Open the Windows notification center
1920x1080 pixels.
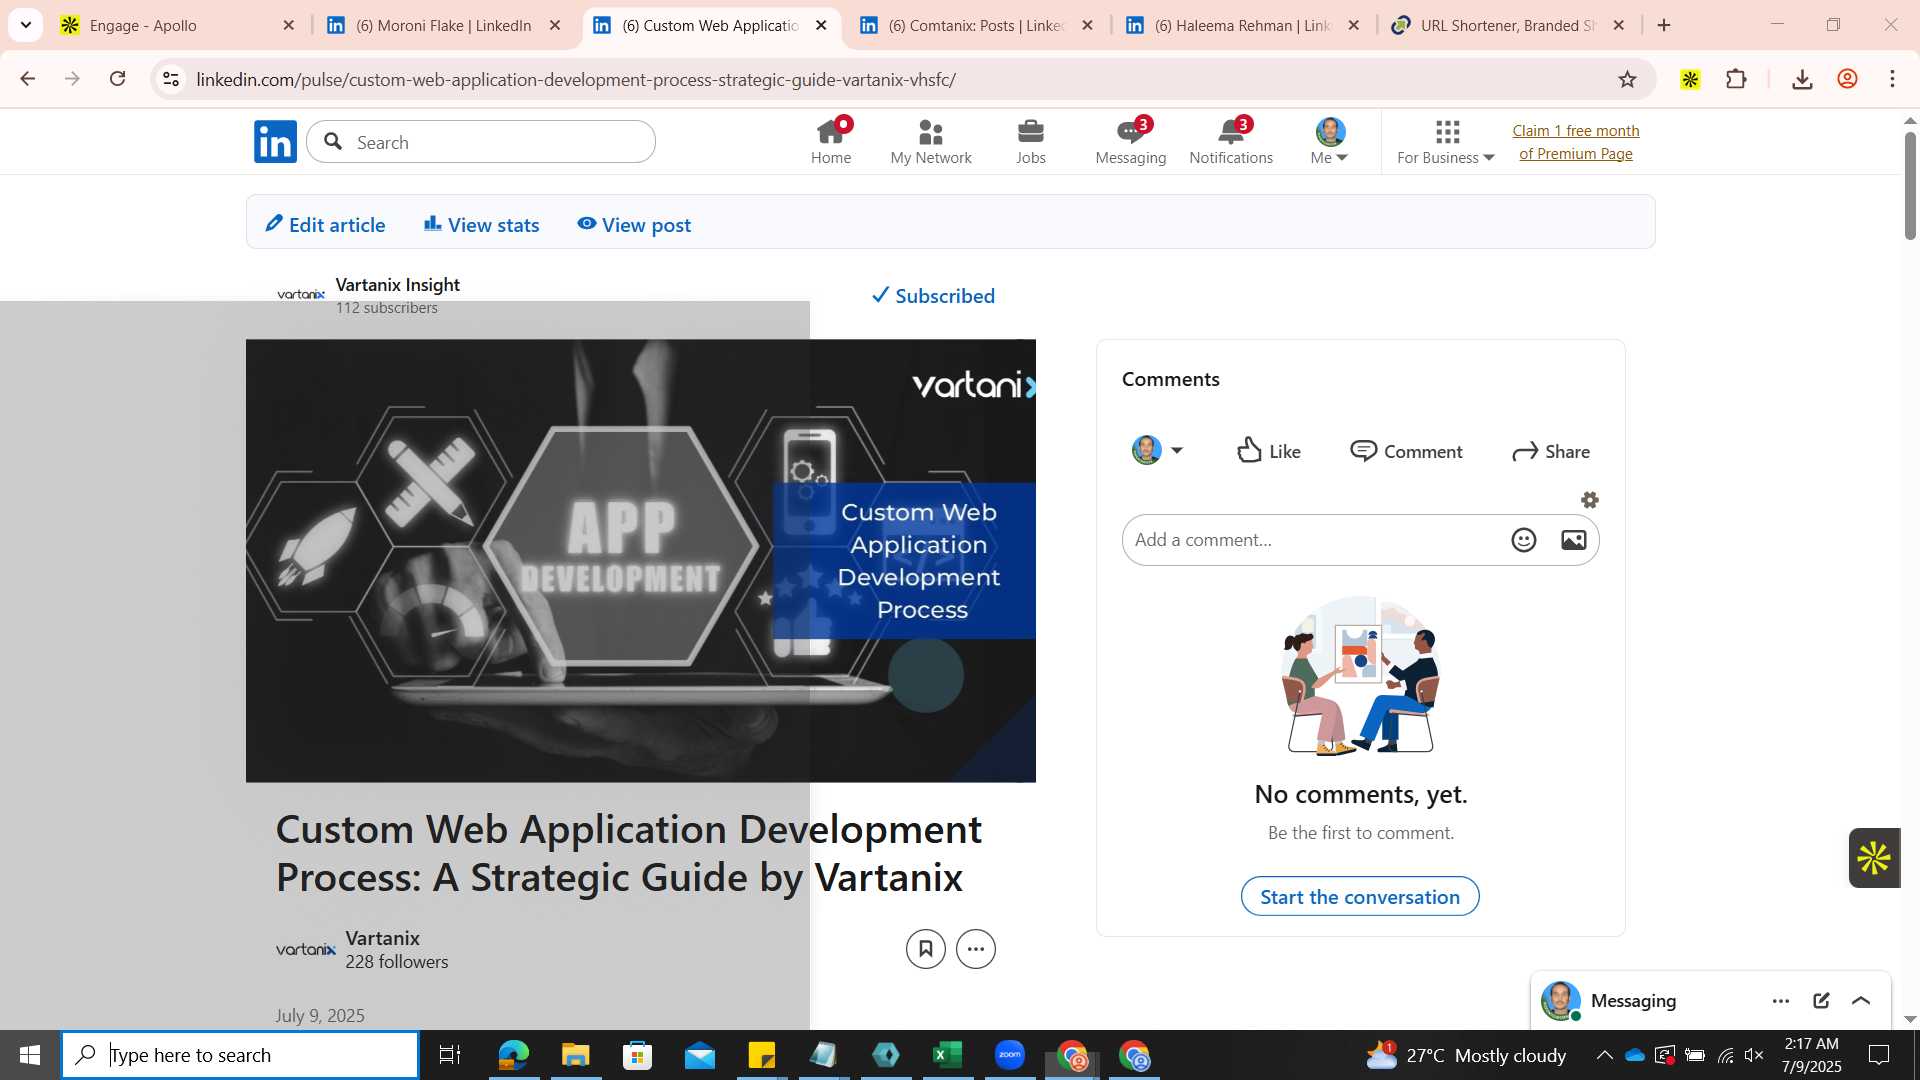pos(1879,1055)
